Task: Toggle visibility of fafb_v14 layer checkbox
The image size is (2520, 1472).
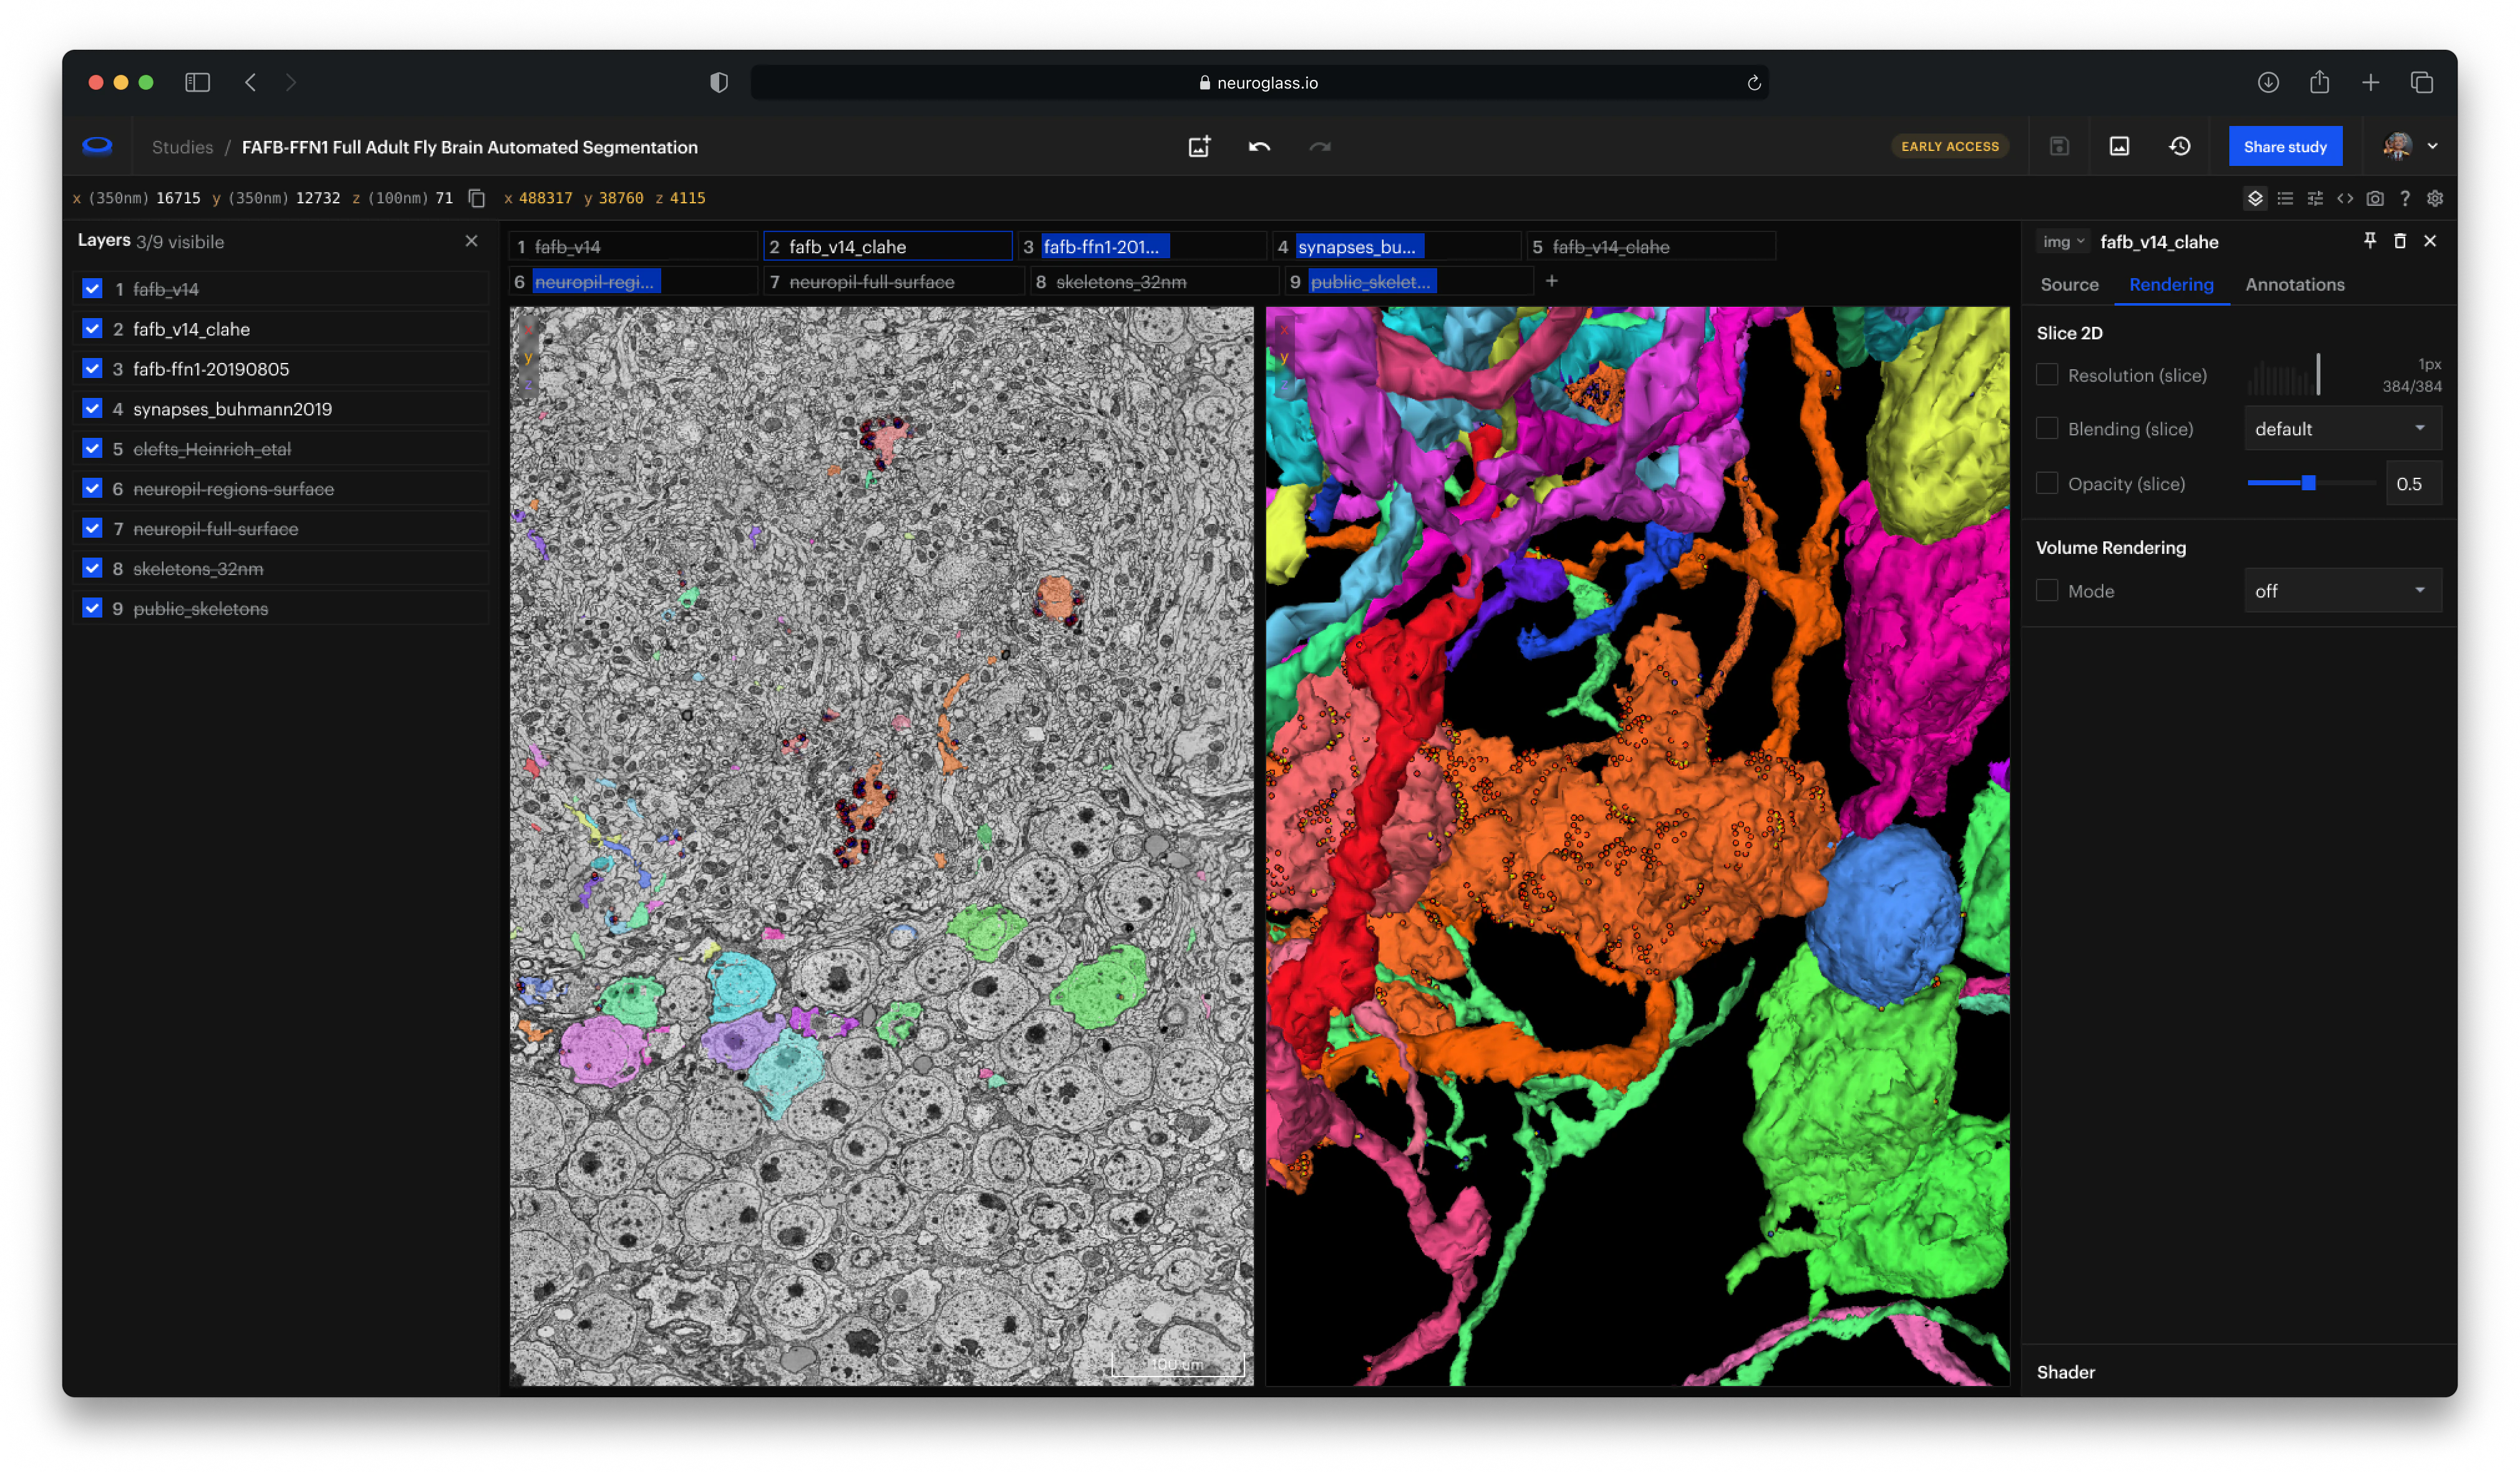Action: pos(92,289)
